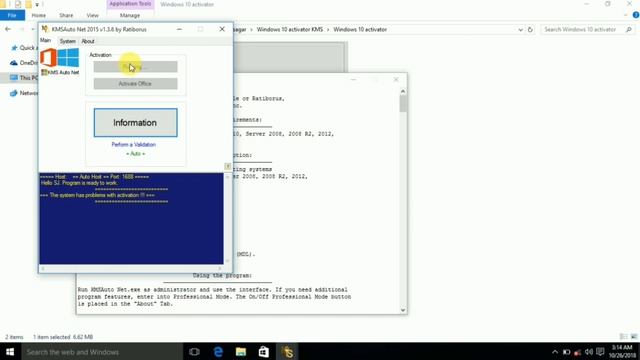Open the View ribbon tab in File Explorer

click(93, 15)
